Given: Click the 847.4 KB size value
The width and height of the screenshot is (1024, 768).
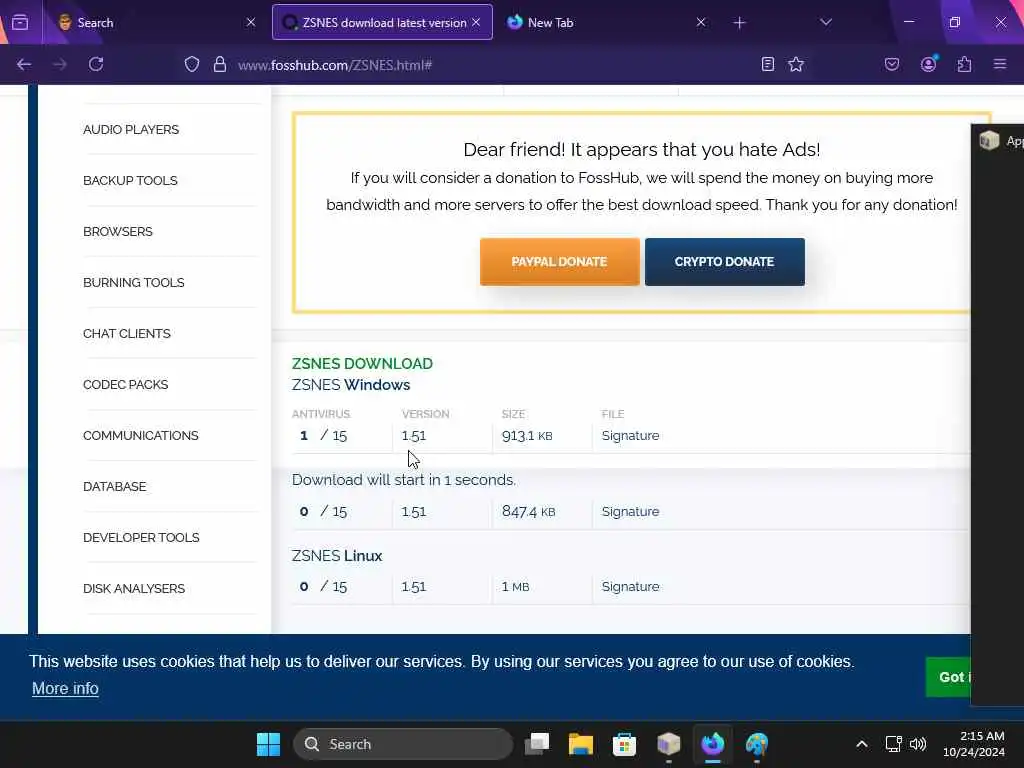Looking at the screenshot, I should click(x=528, y=511).
